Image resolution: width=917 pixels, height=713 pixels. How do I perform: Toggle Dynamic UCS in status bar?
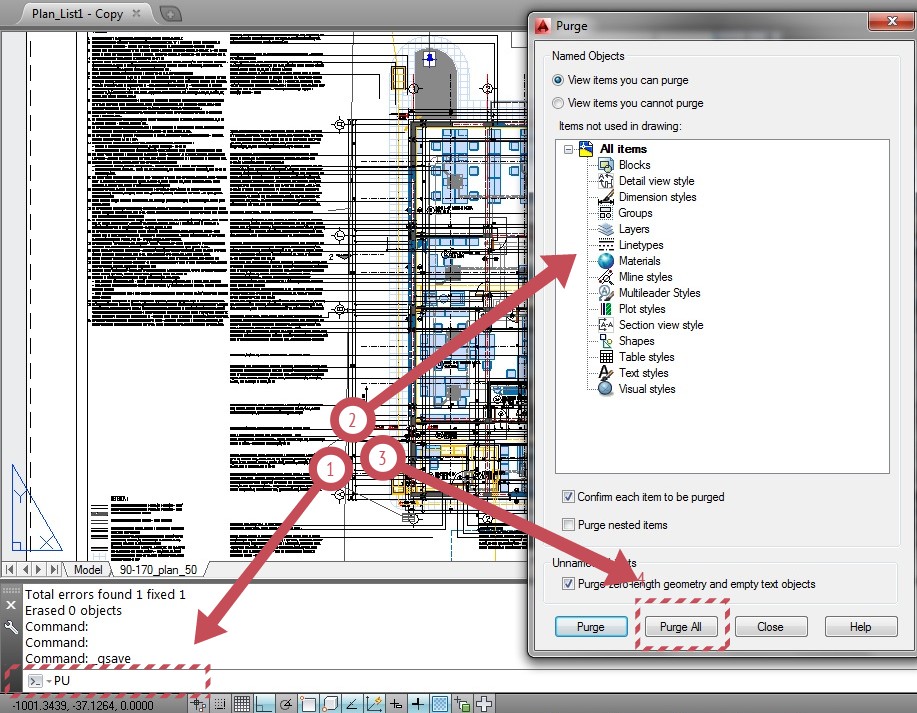point(374,704)
